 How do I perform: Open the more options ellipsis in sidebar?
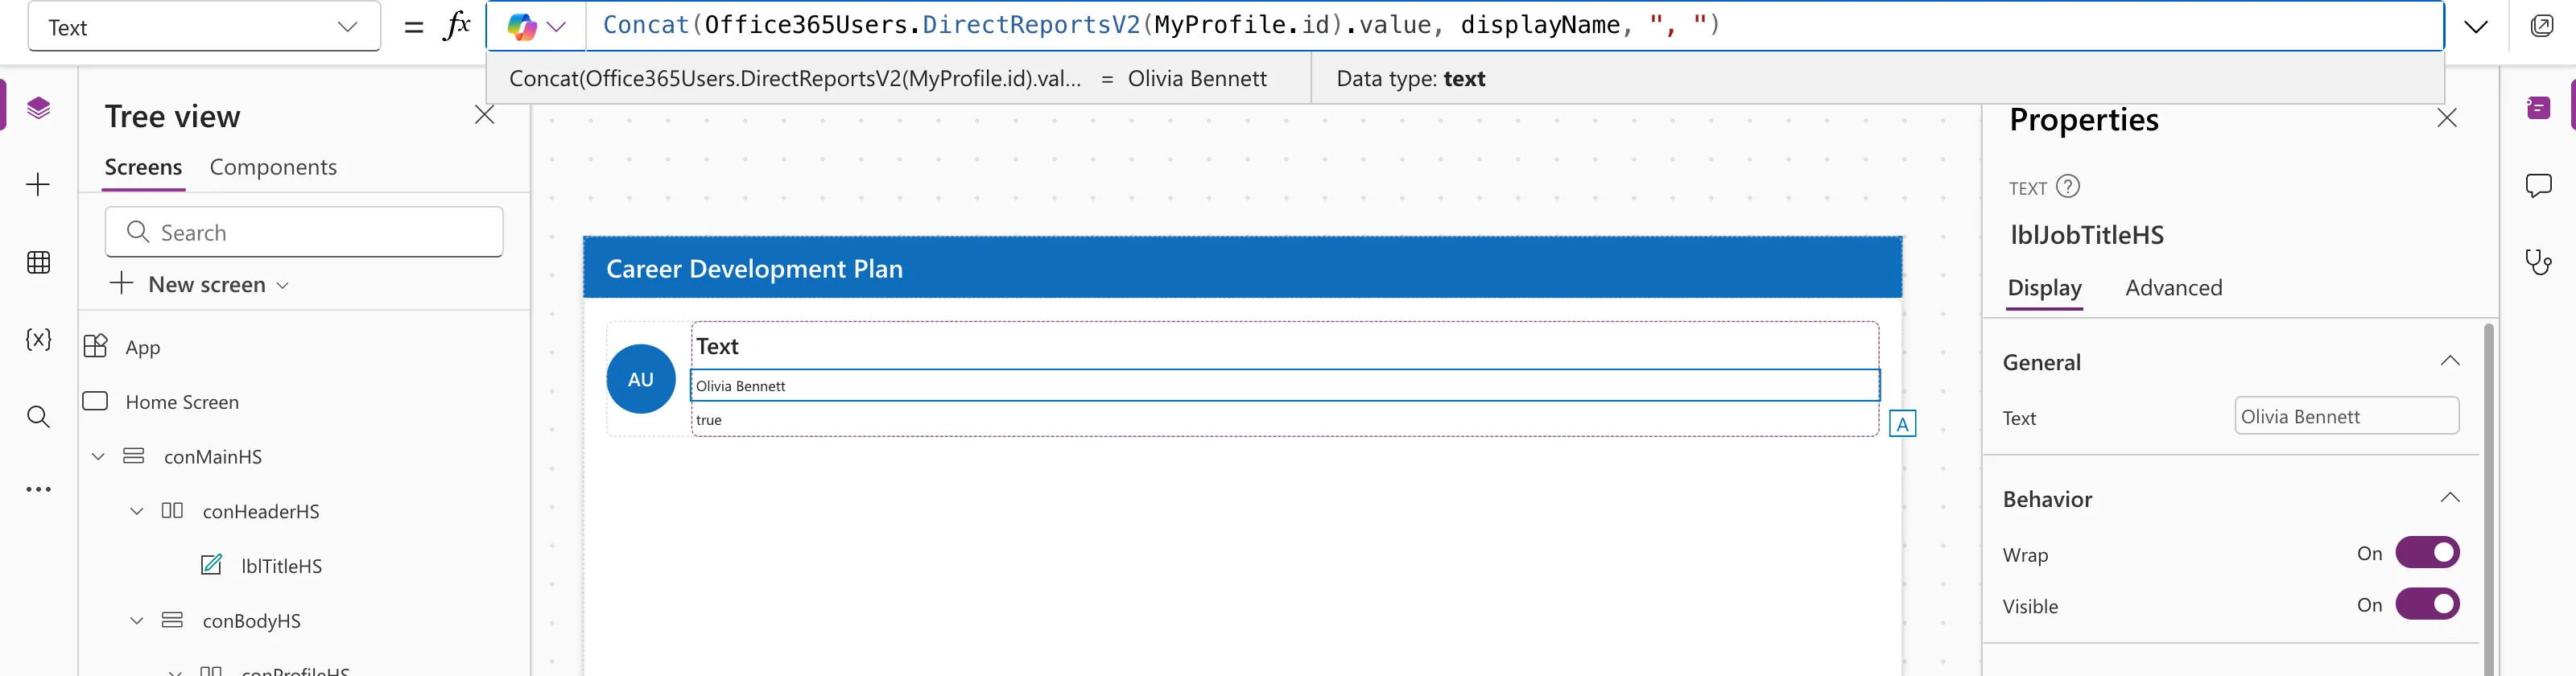(38, 490)
